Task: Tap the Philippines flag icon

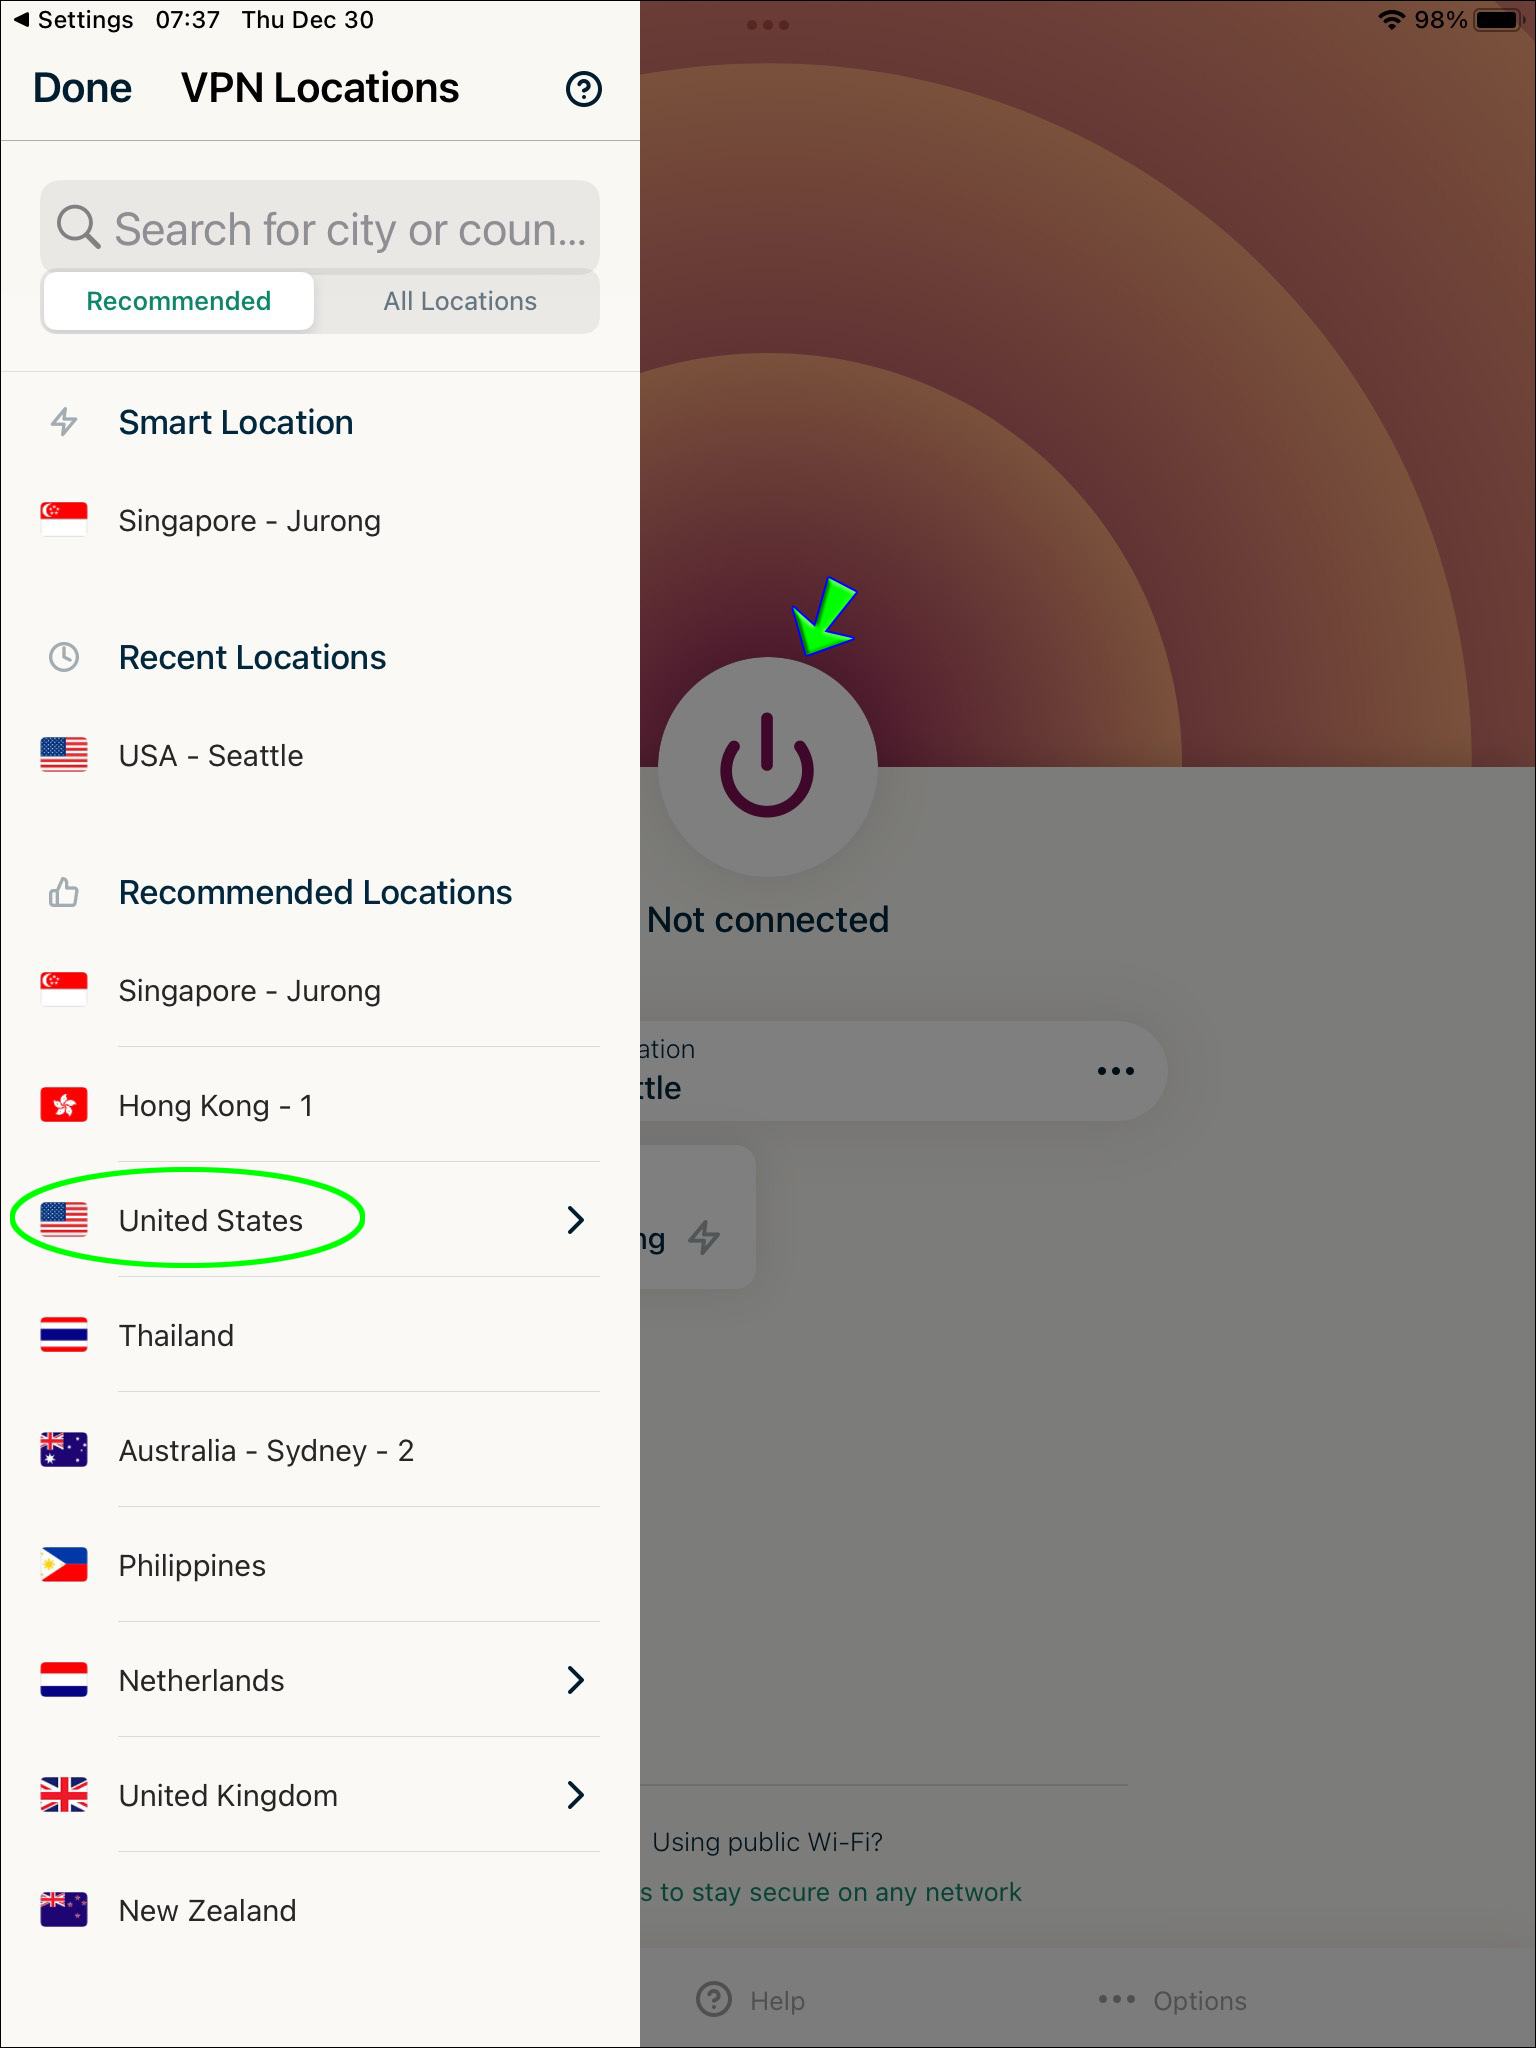Action: coord(64,1565)
